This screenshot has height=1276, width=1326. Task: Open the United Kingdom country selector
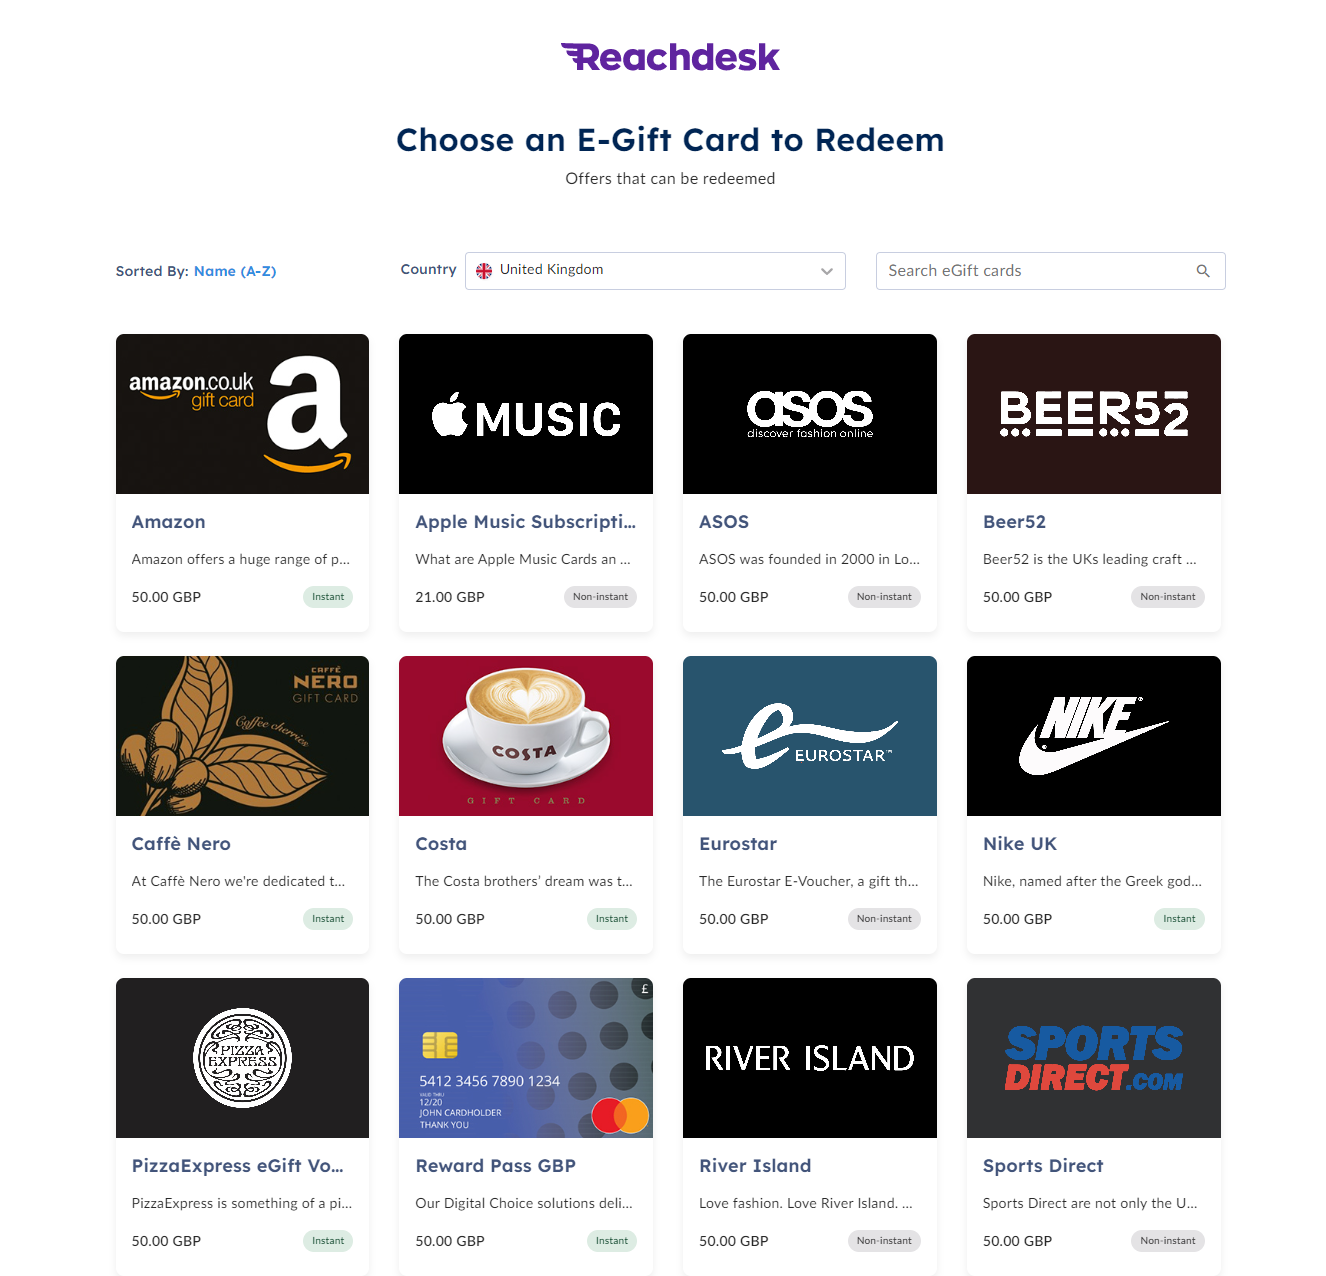(x=655, y=271)
